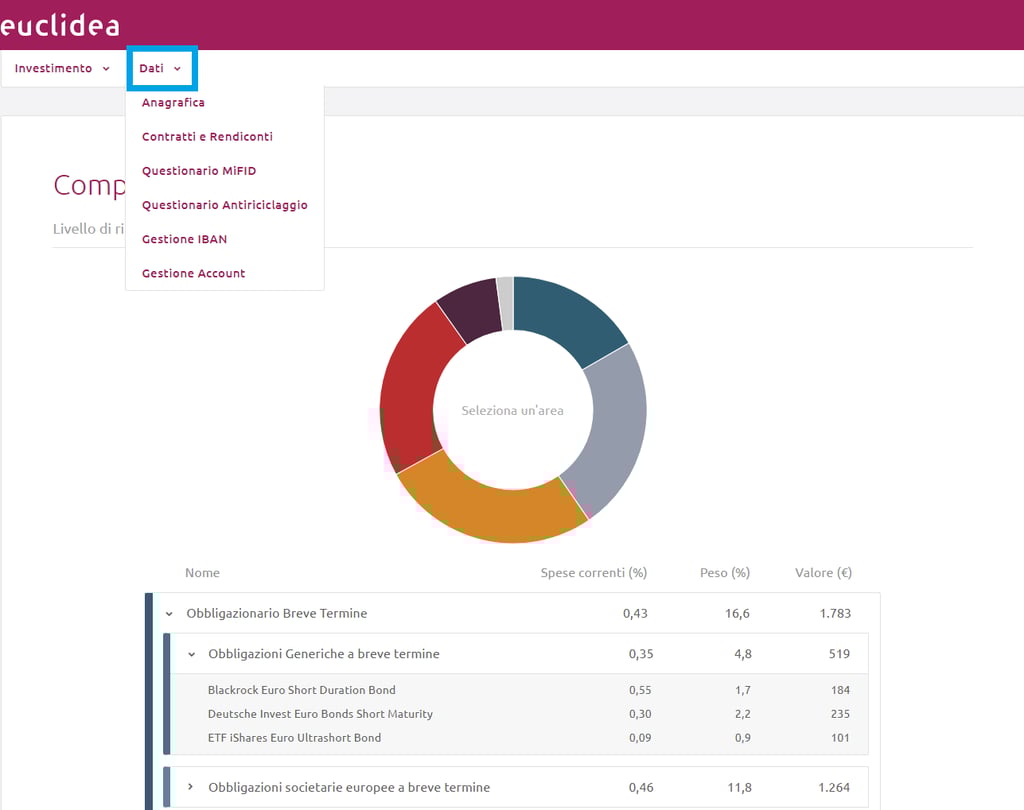Image resolution: width=1024 pixels, height=810 pixels.
Task: Select ETF iShares Euro Ultrashort Bond row
Action: (x=294, y=738)
